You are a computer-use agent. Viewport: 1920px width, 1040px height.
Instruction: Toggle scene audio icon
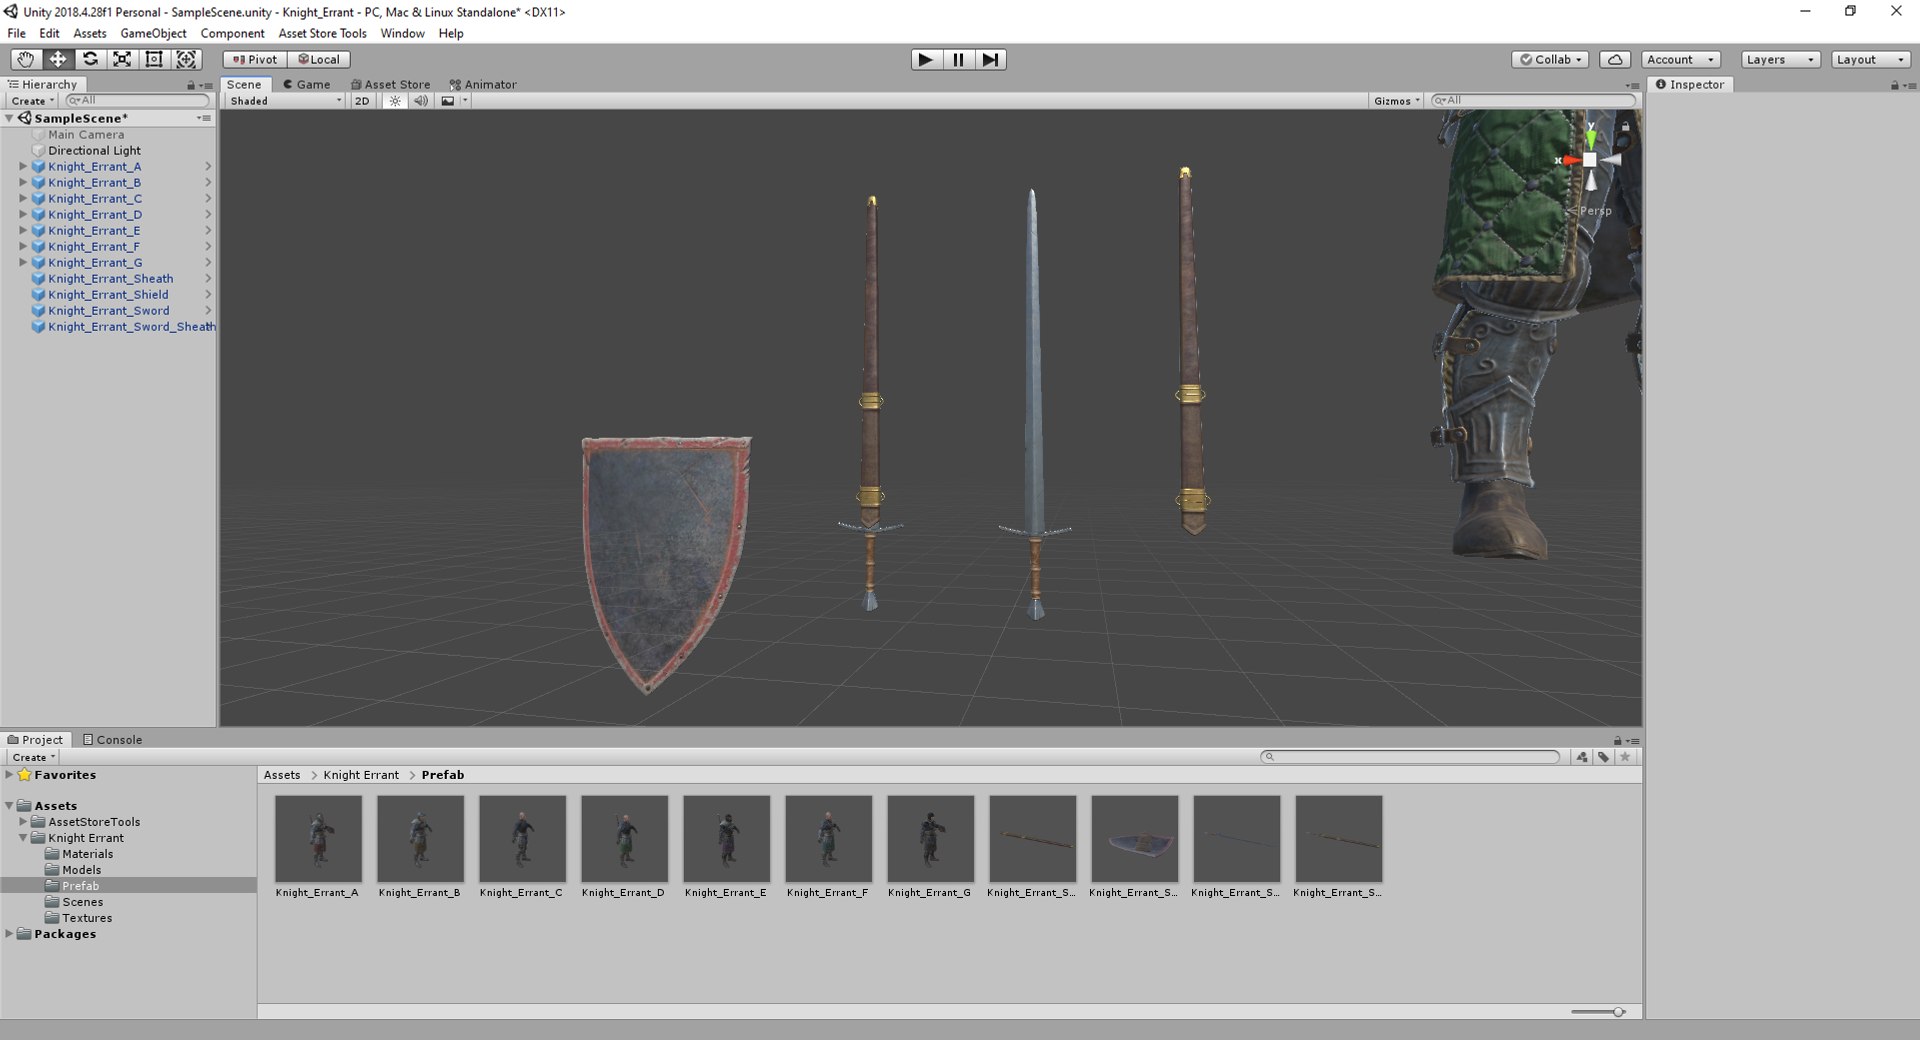click(421, 101)
